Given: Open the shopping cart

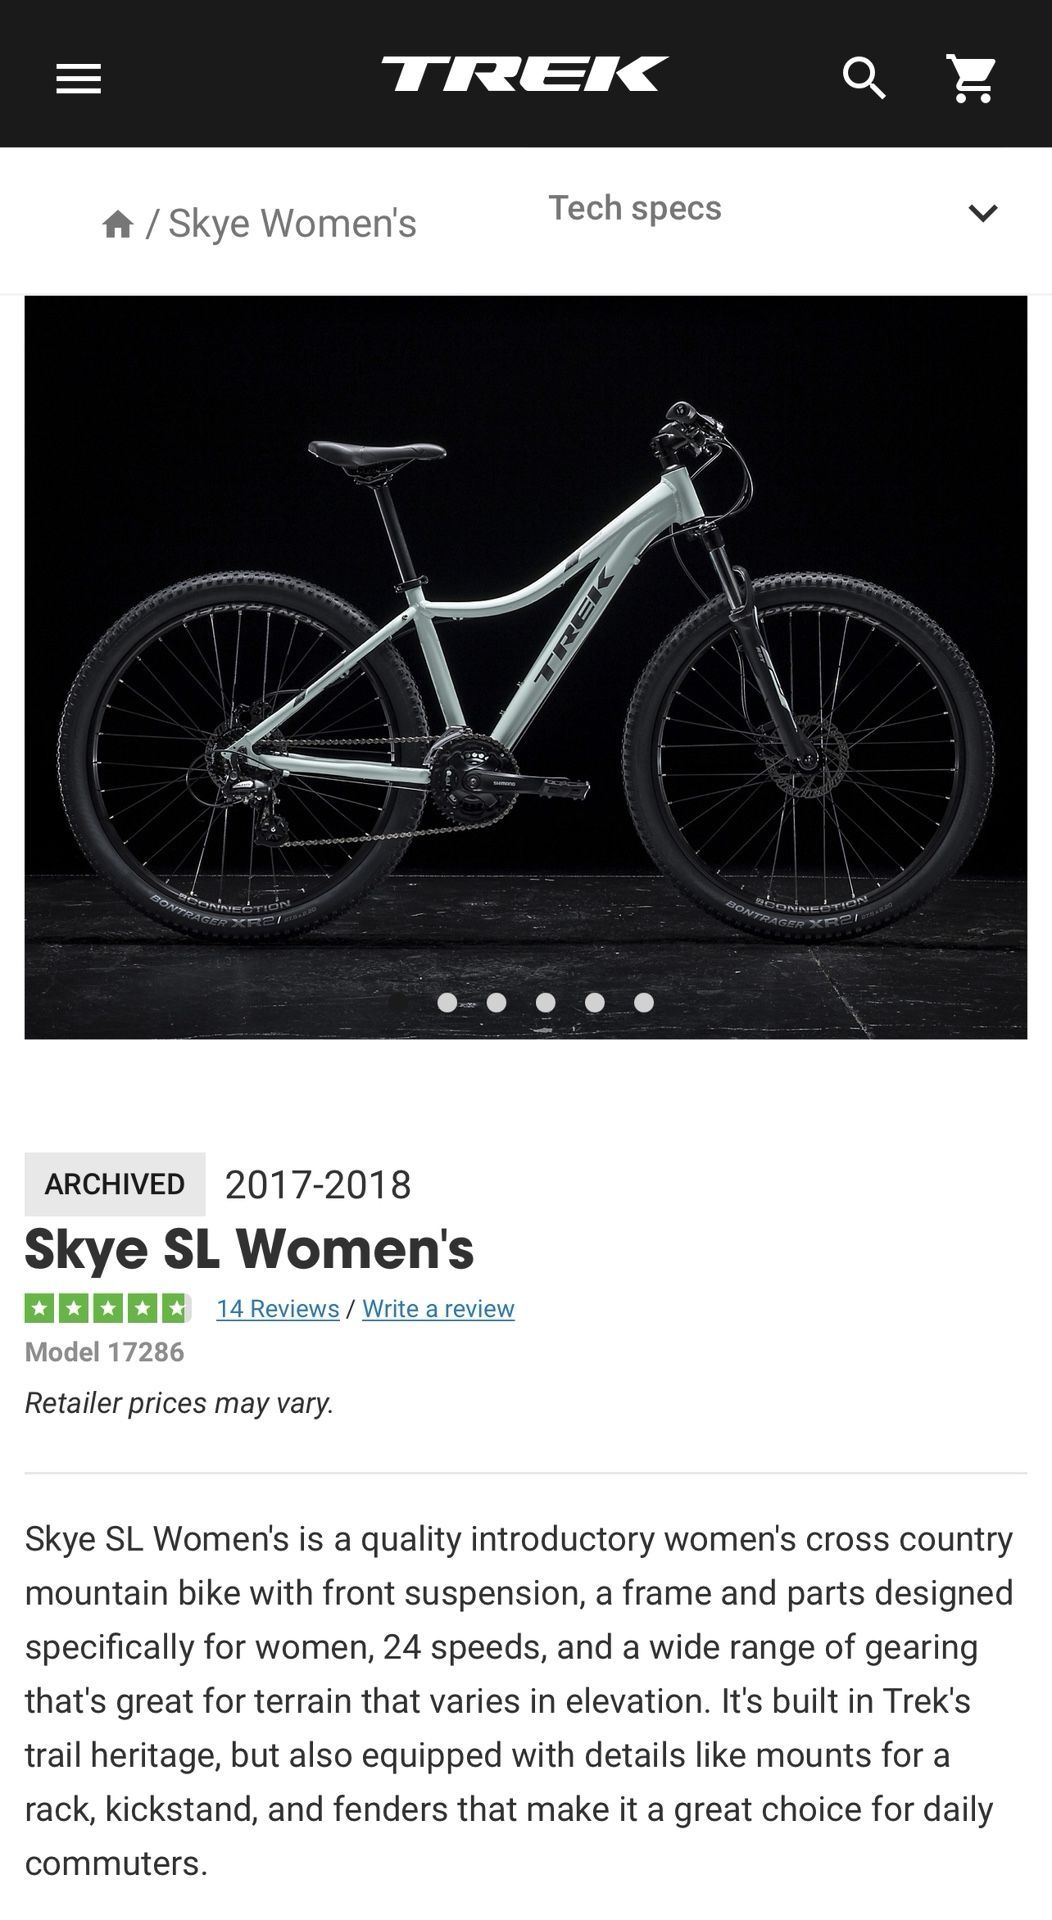Looking at the screenshot, I should (x=971, y=78).
